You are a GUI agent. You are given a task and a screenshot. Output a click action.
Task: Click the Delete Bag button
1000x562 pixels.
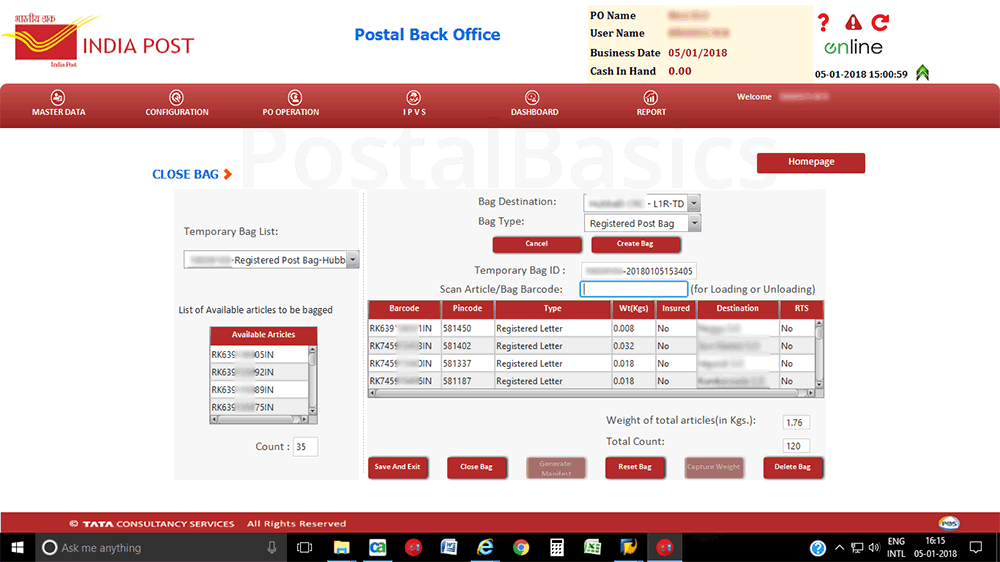tap(792, 467)
